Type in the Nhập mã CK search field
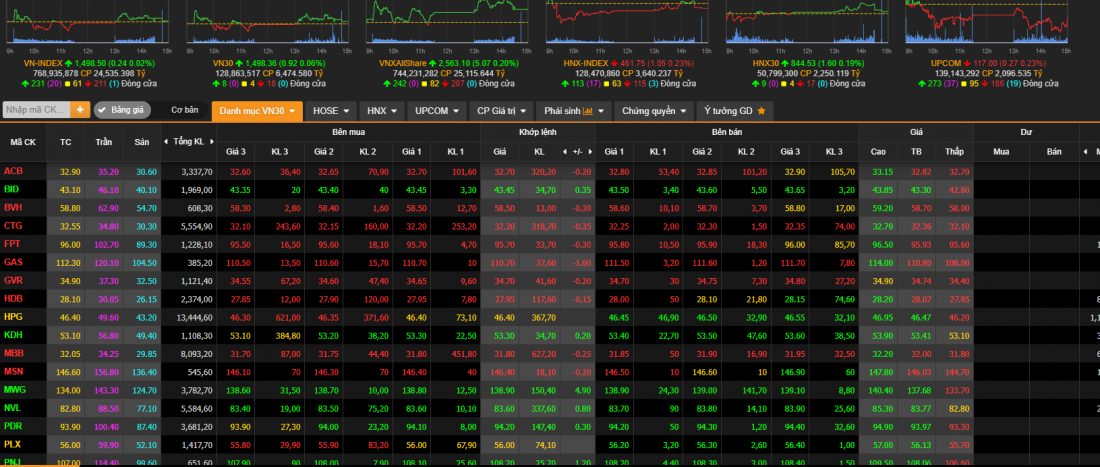 point(35,109)
